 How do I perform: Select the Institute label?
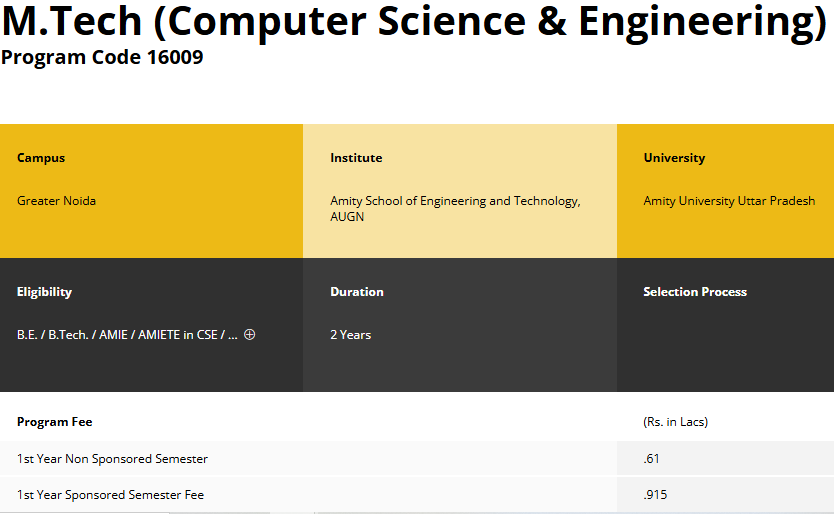click(356, 158)
